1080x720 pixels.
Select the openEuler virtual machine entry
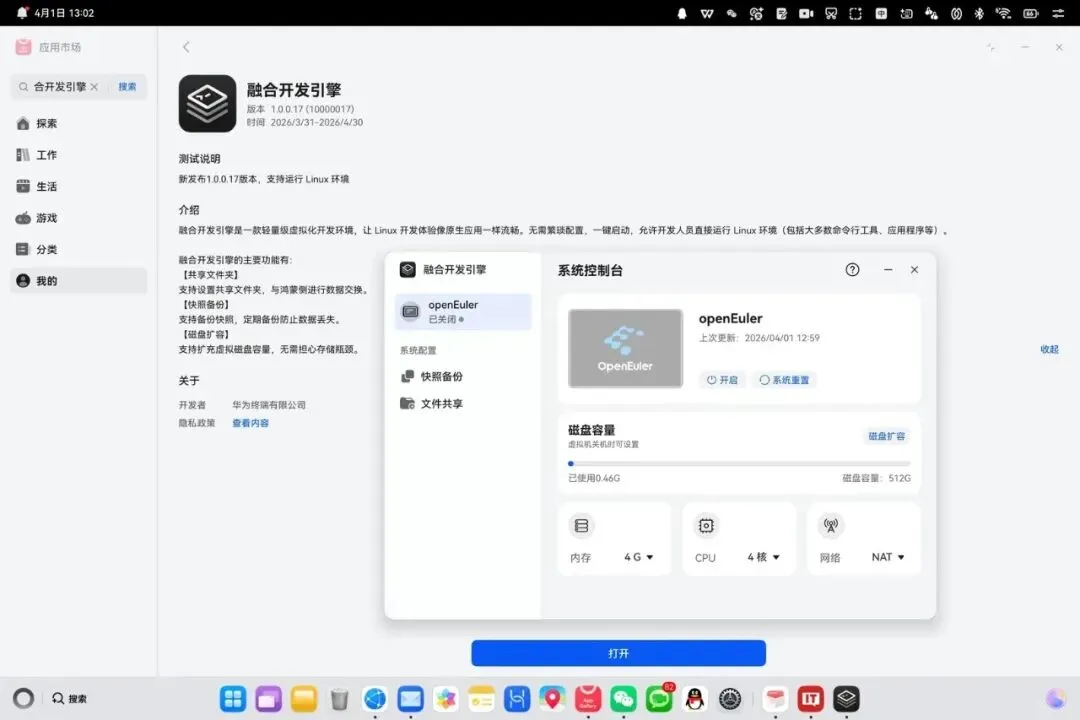pos(463,311)
